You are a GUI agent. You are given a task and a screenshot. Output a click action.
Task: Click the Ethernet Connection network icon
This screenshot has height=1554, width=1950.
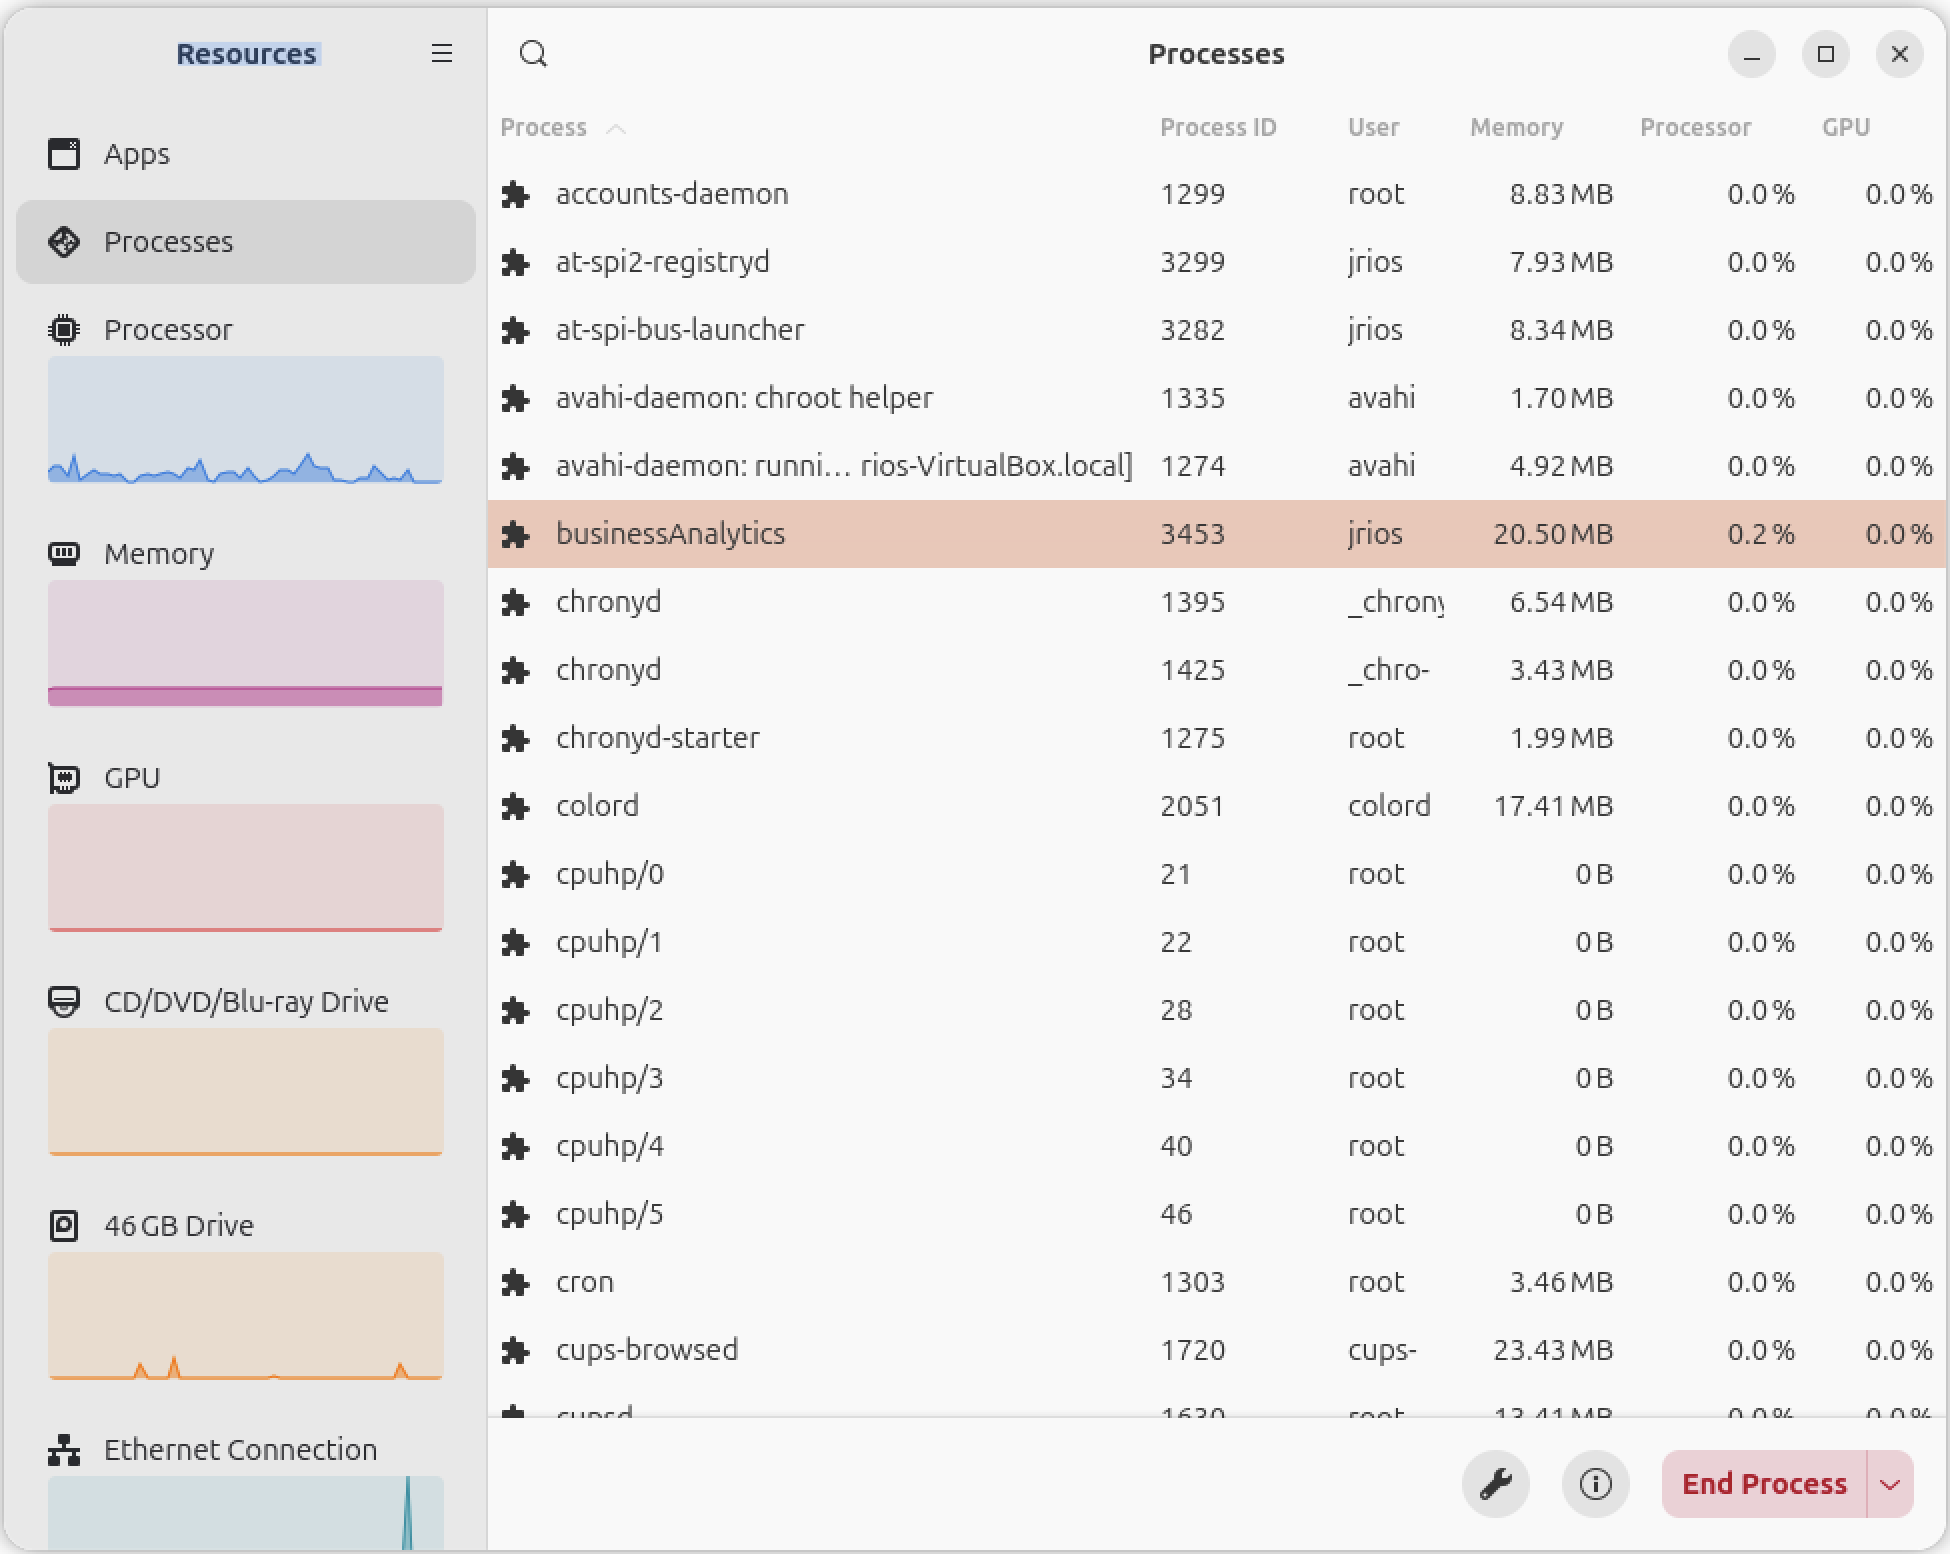(64, 1450)
